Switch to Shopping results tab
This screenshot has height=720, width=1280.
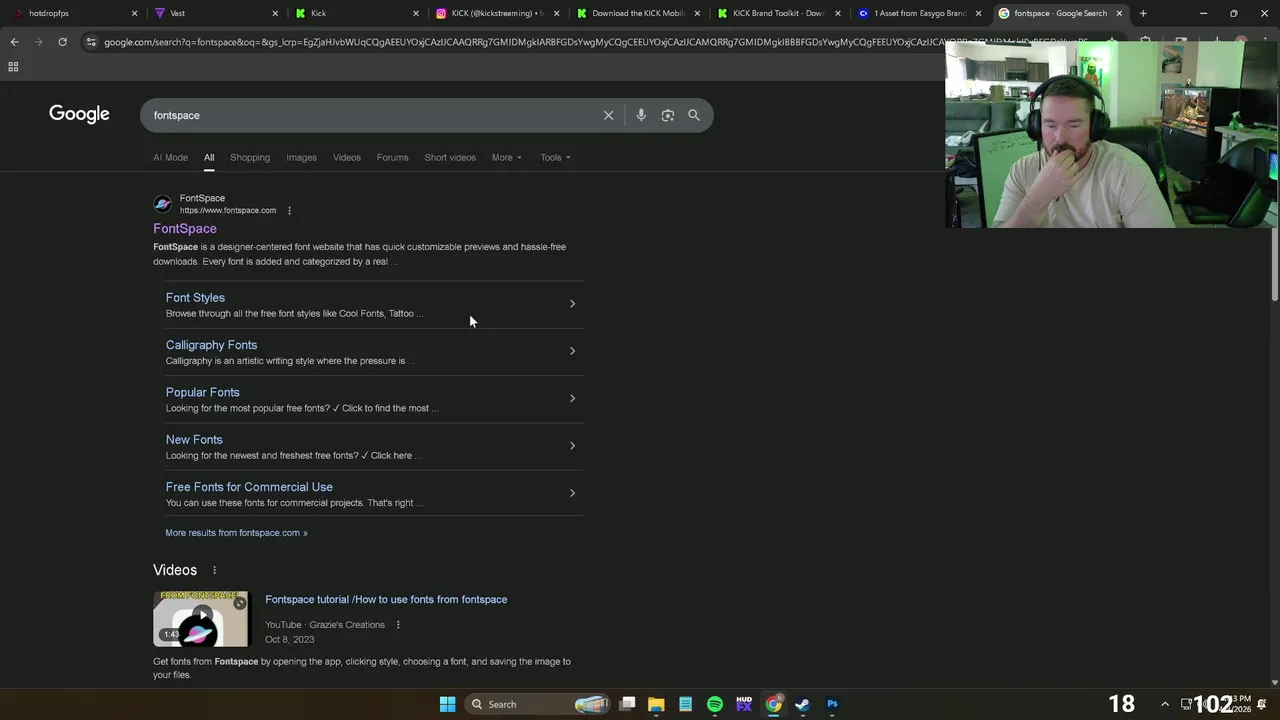click(250, 157)
